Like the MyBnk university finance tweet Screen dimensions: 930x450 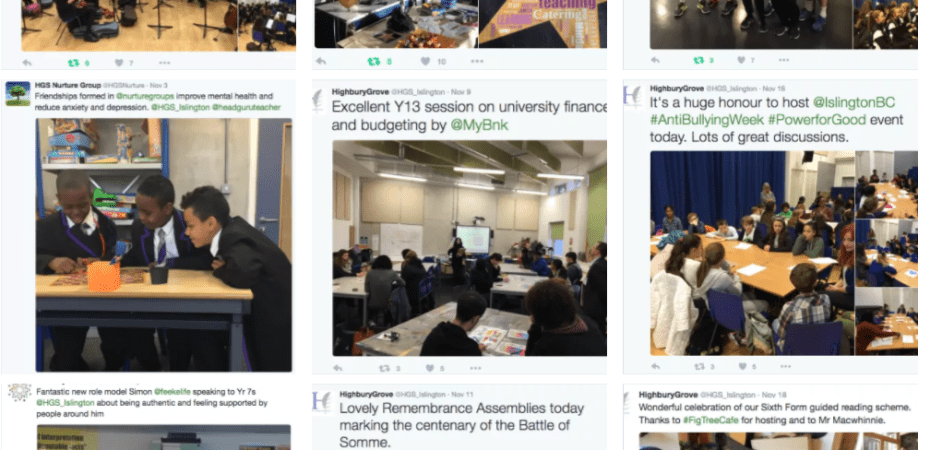[x=430, y=368]
